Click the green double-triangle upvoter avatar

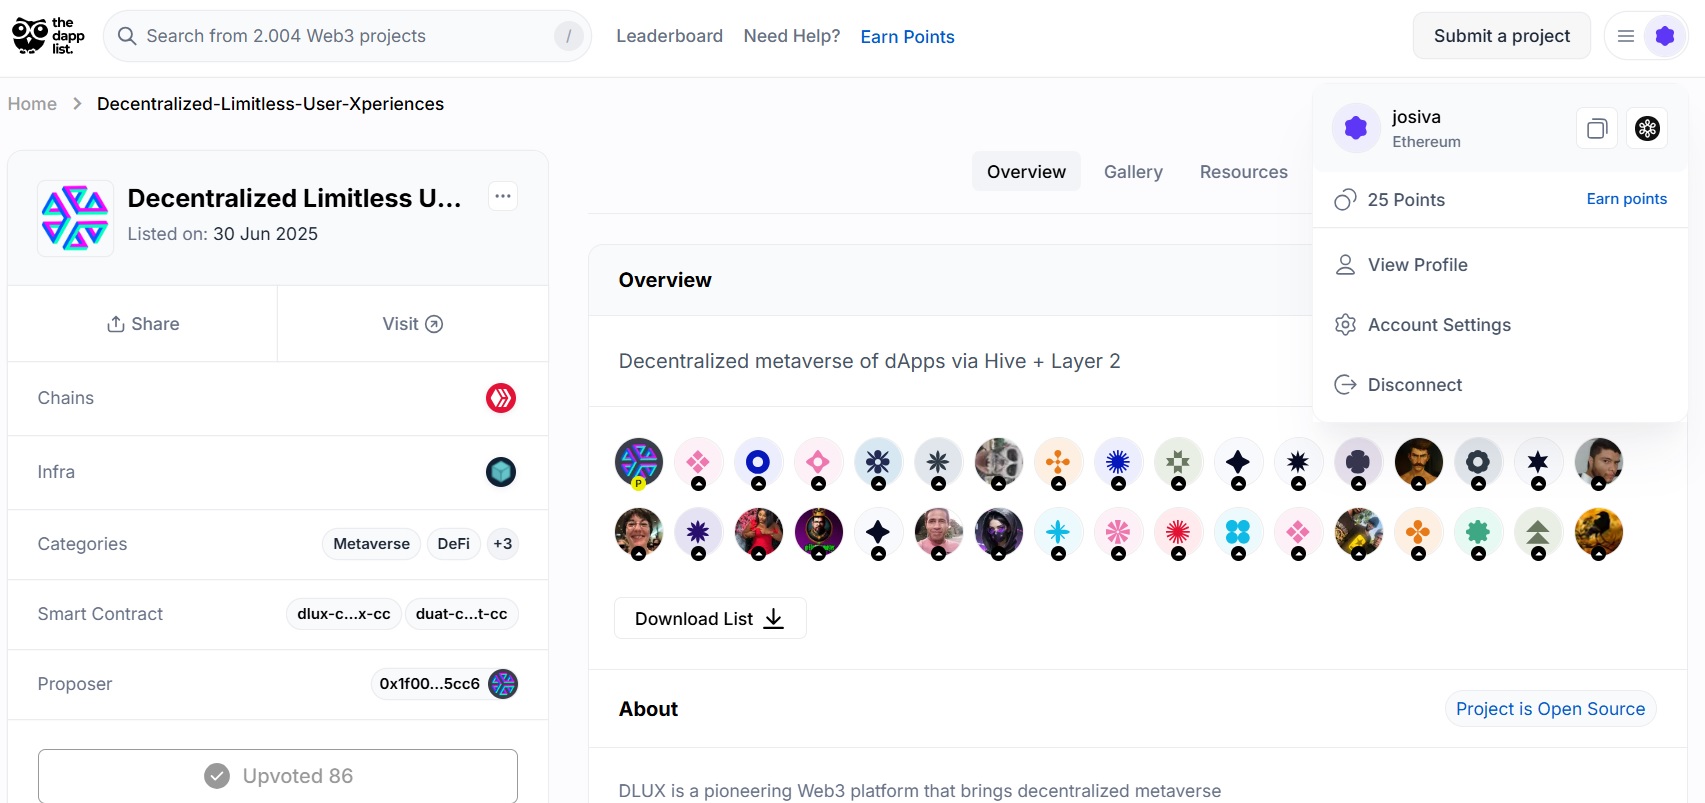click(x=1538, y=532)
